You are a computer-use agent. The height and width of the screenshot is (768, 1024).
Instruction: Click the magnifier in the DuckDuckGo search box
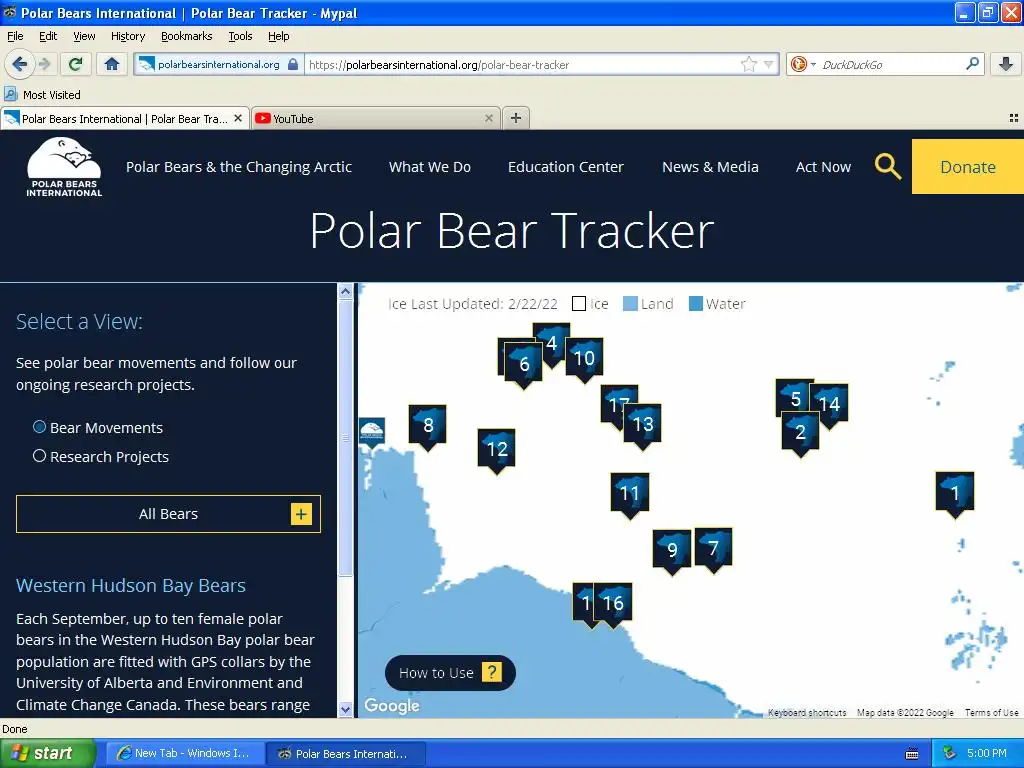coord(972,64)
